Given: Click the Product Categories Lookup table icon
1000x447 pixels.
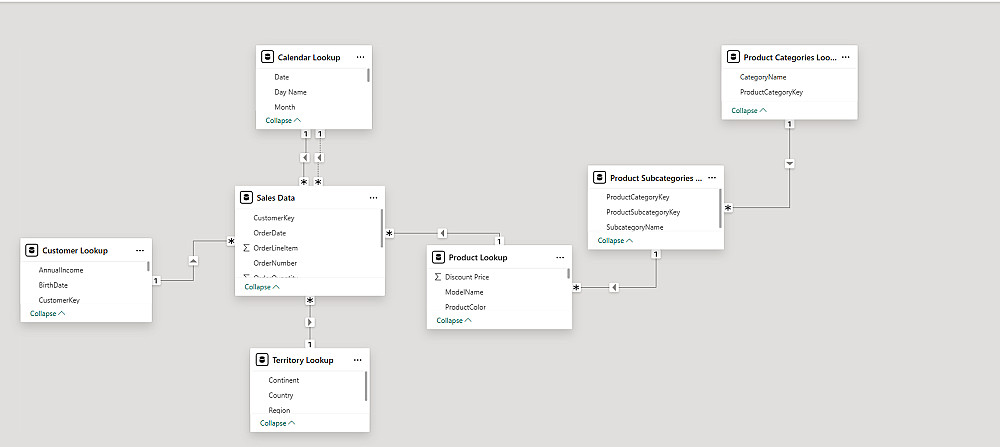Looking at the screenshot, I should pos(735,58).
